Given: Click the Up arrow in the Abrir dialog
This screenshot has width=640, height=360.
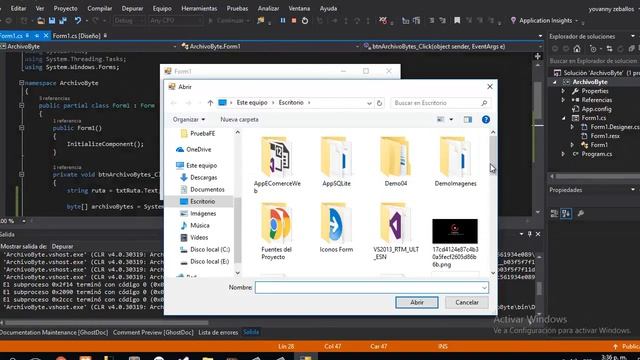Looking at the screenshot, I should (210, 103).
